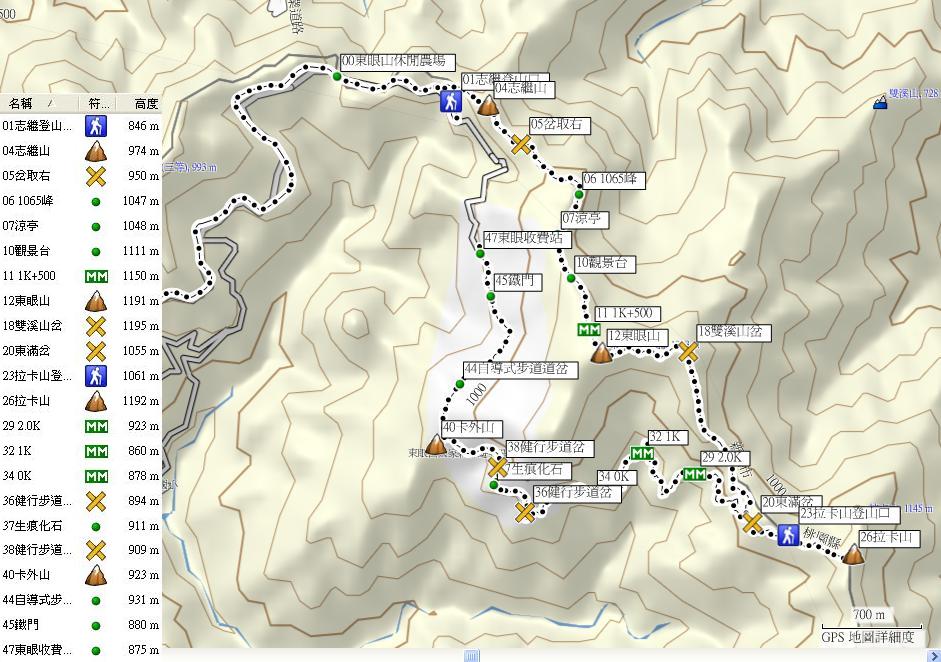Select the blue hiker icon at 23拉卡山登山口 on map
The image size is (941, 662).
pos(789,535)
